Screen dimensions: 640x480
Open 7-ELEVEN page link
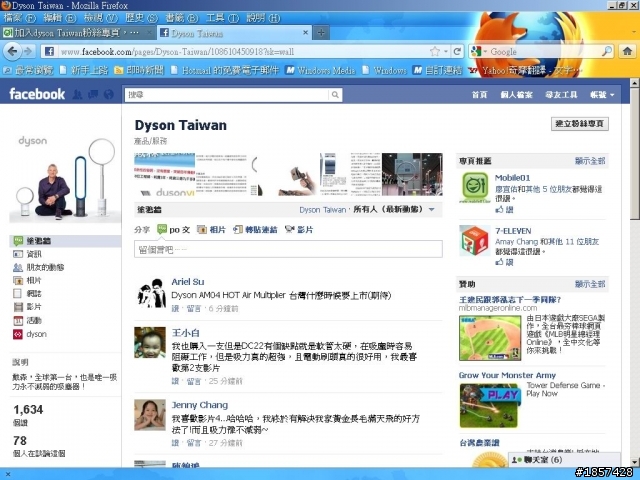click(x=513, y=231)
